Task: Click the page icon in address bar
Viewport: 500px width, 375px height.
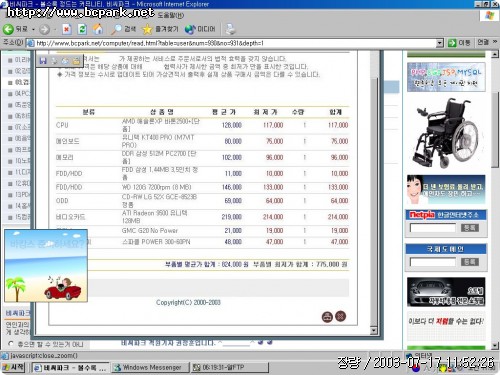Action: [x=30, y=43]
